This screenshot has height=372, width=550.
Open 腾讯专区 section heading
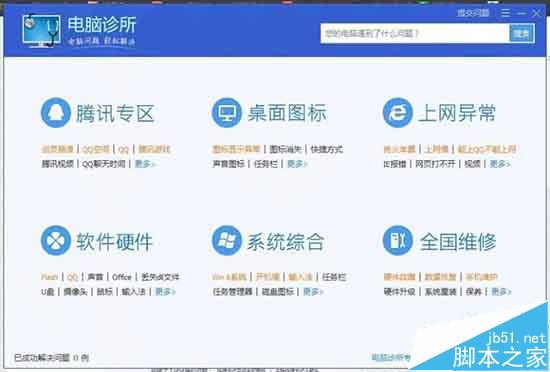tap(115, 114)
